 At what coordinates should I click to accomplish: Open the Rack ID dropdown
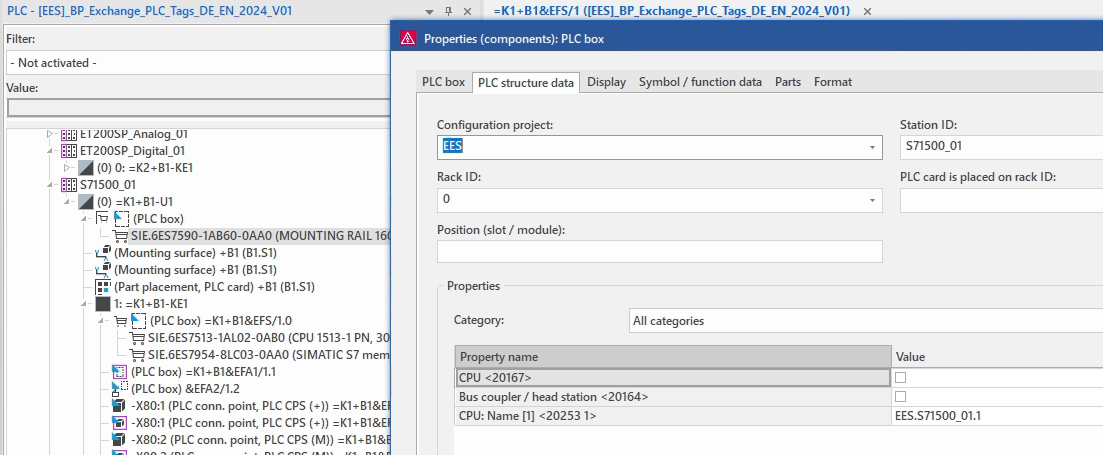pos(873,199)
